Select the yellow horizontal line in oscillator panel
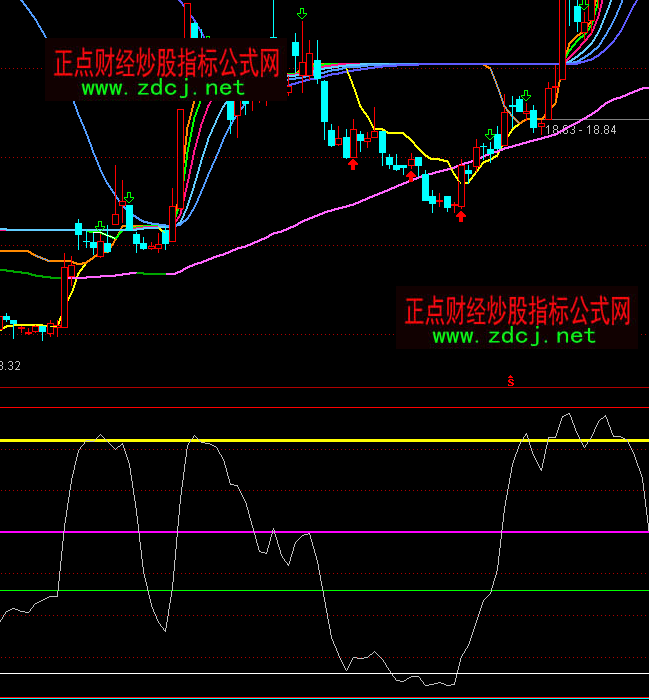 click(300, 440)
